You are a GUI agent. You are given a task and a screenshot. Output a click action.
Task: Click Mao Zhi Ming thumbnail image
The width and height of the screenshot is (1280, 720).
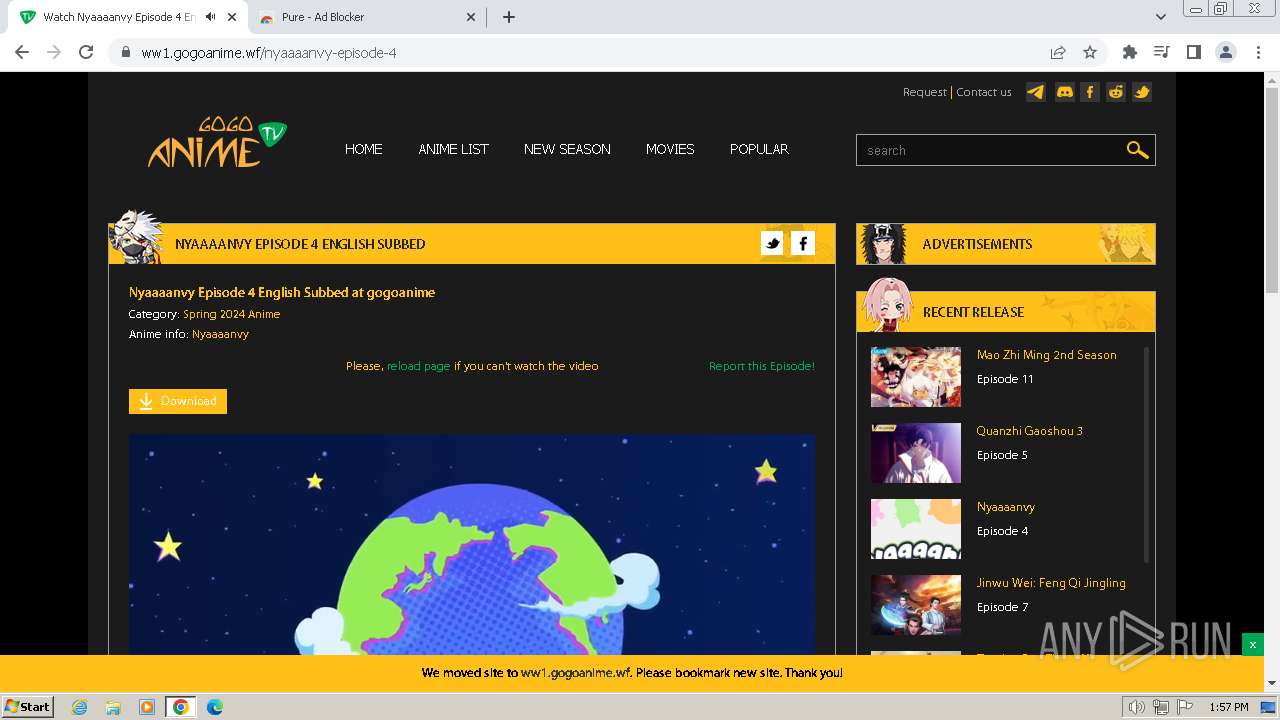tap(916, 377)
